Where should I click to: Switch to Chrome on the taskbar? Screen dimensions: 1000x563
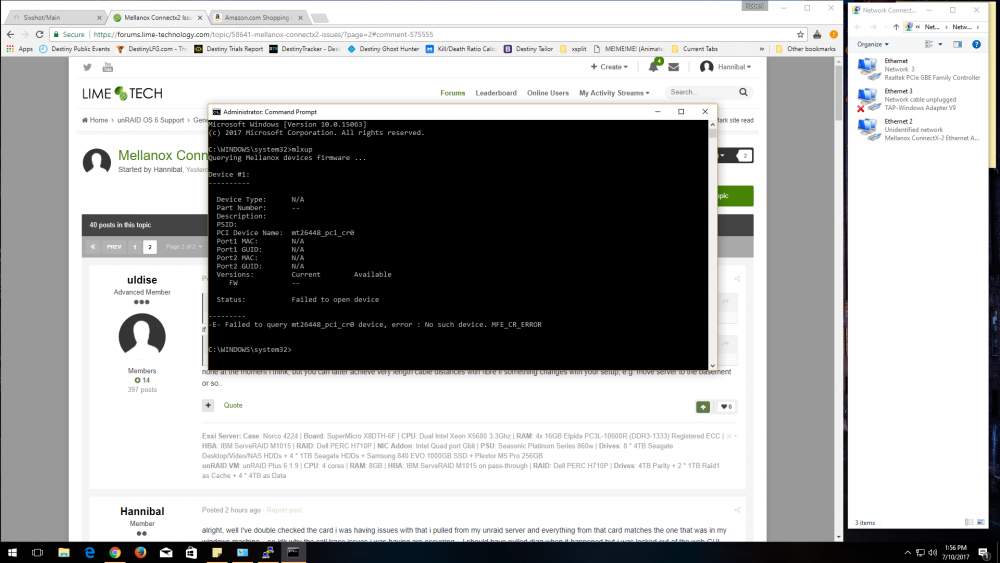click(115, 553)
